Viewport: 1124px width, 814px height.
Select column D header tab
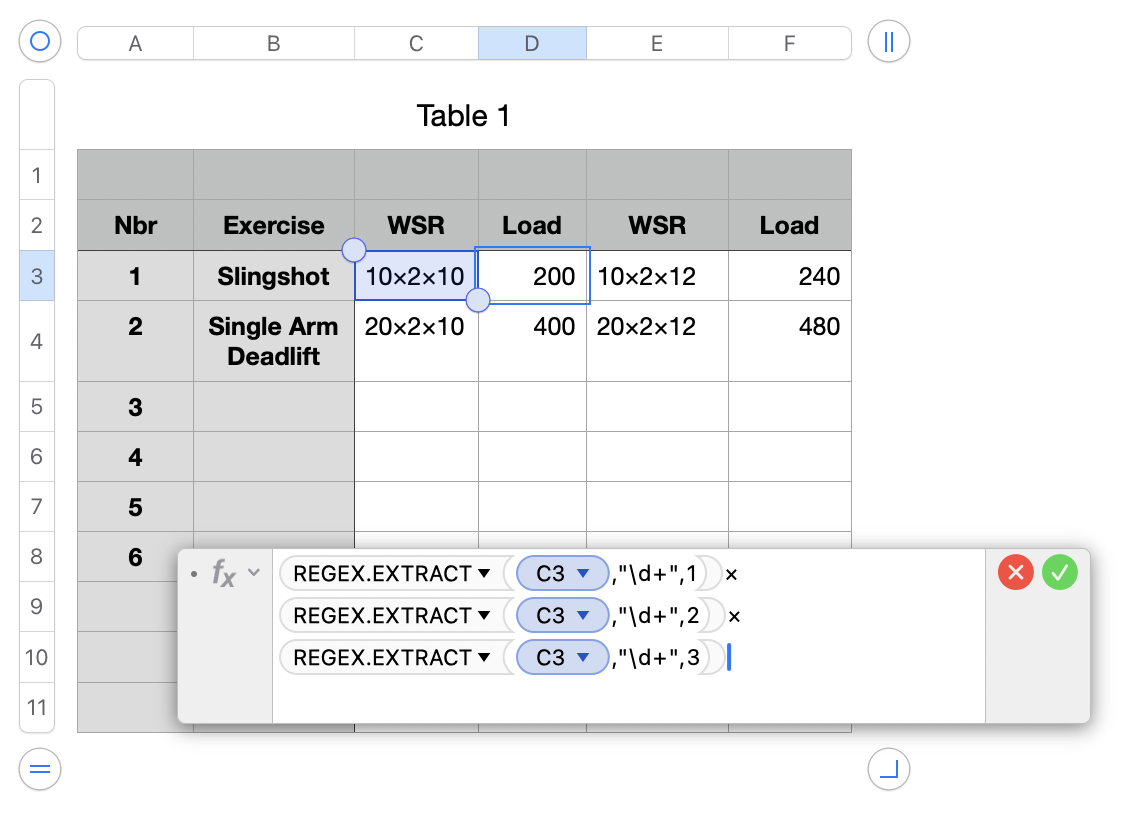(532, 43)
